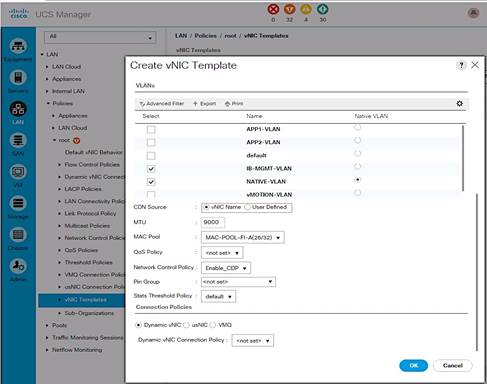Open Traffic Monitoring Sessions tree item
This screenshot has width=487, height=384.
coord(88,337)
